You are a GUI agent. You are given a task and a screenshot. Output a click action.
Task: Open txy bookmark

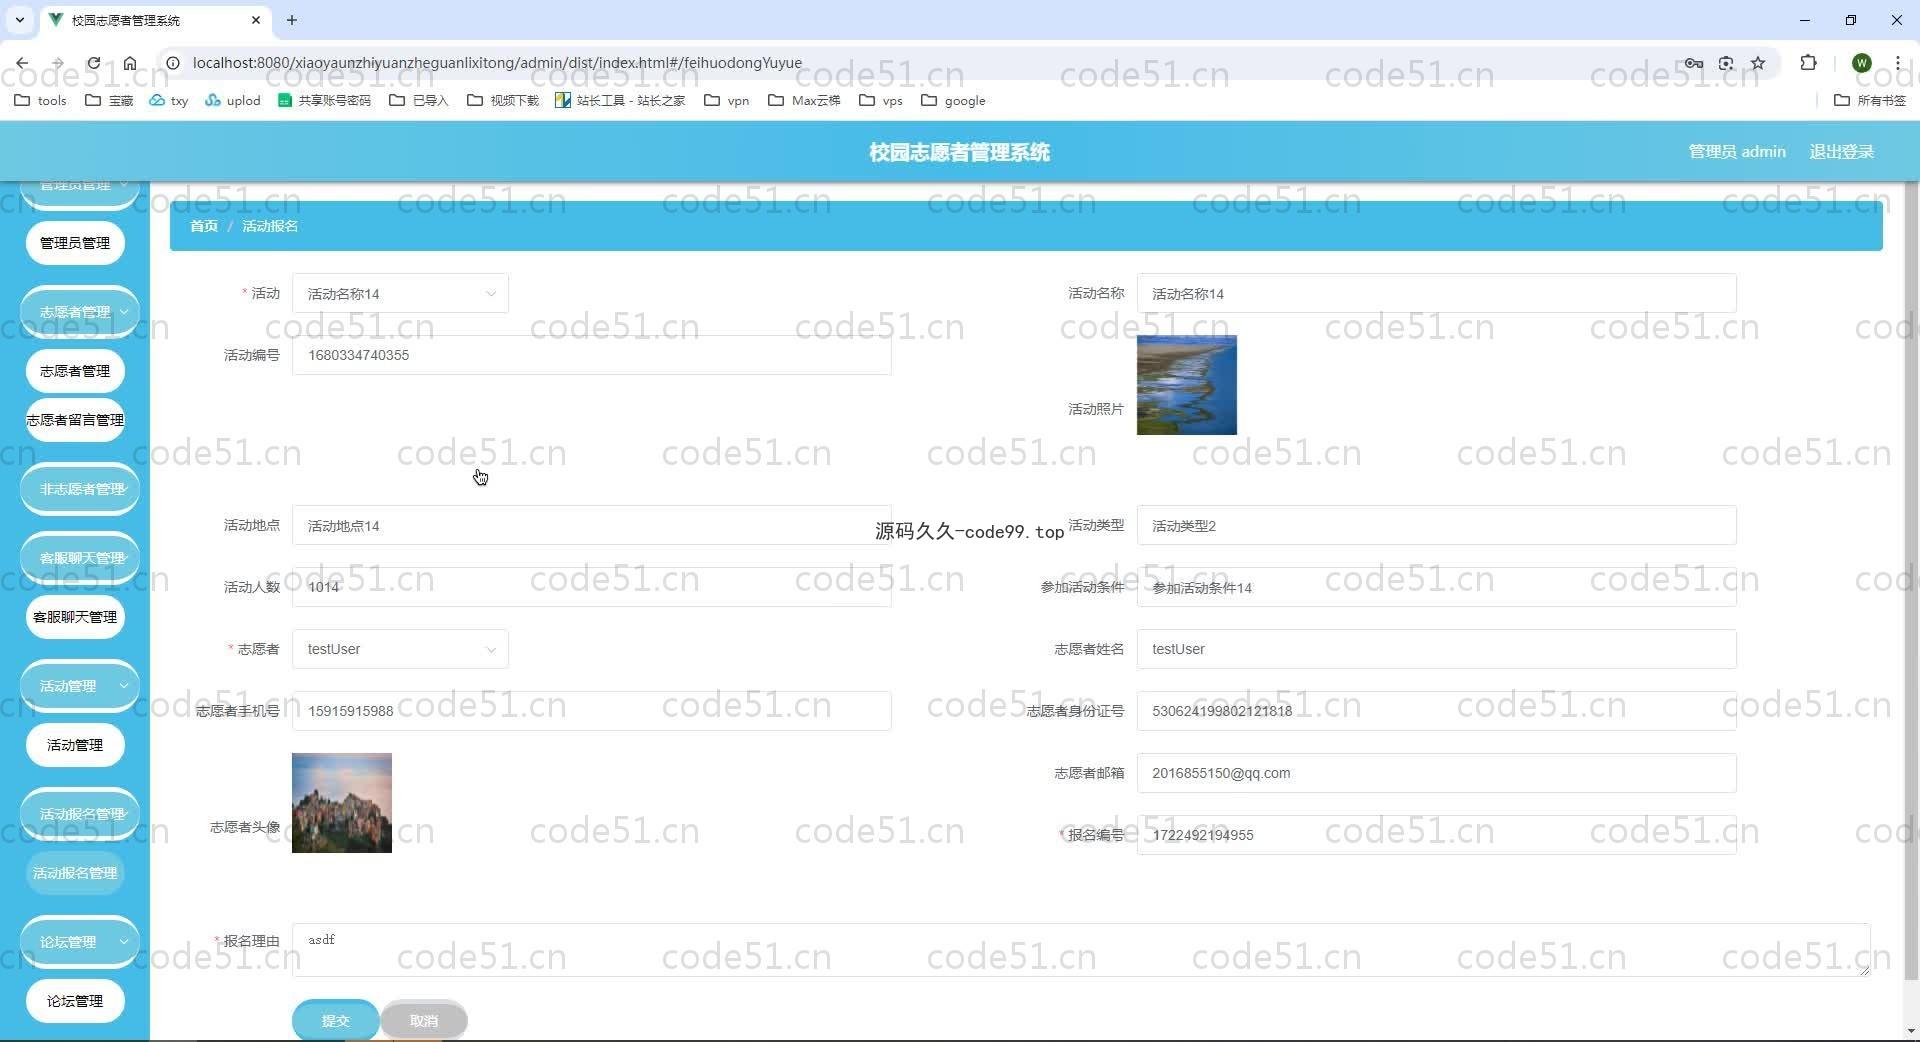click(168, 100)
